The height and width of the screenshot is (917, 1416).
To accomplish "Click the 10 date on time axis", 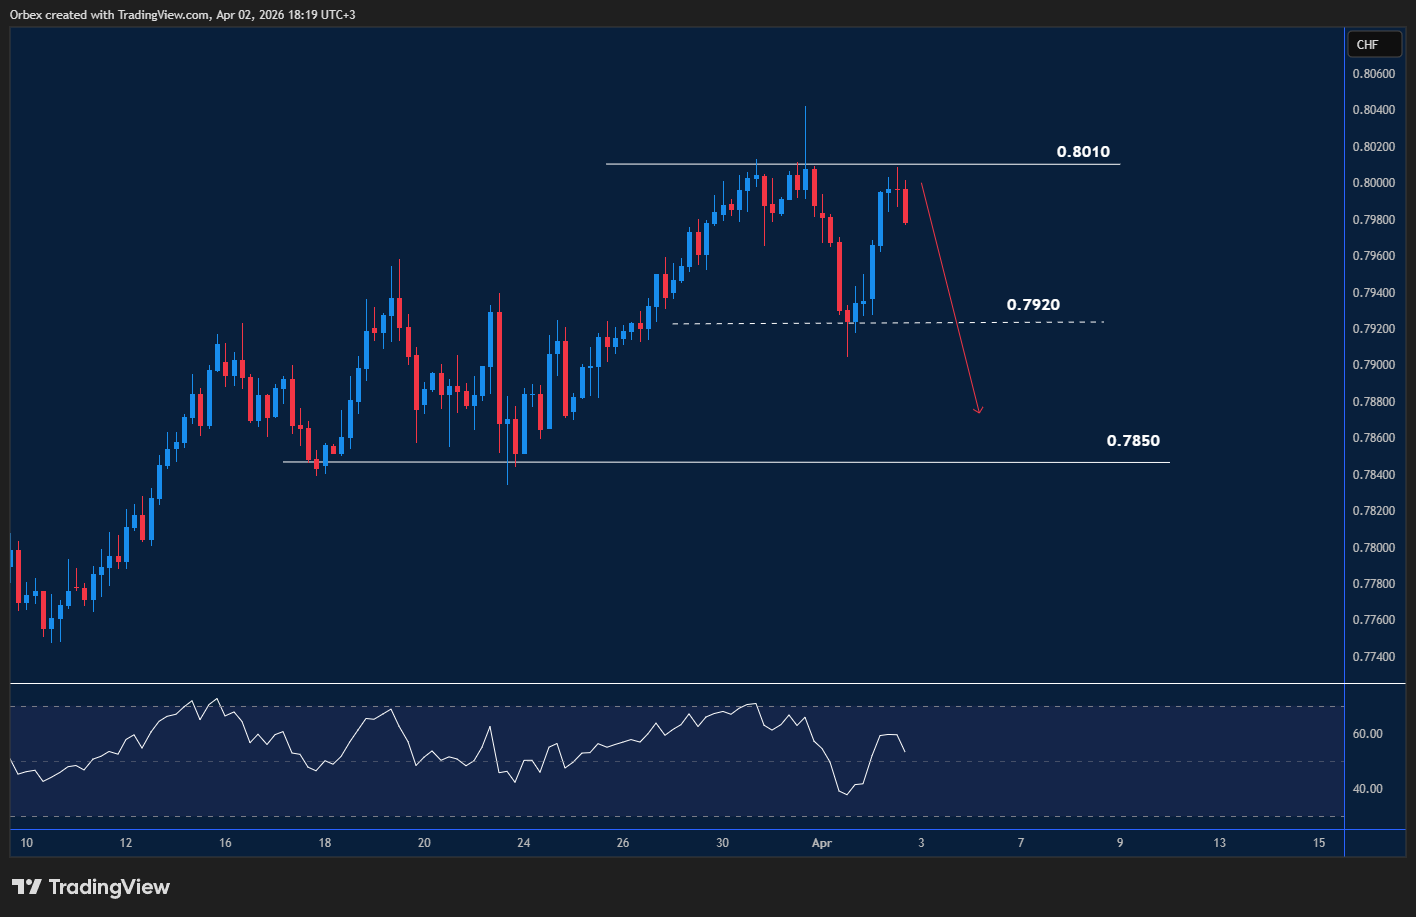I will click(x=26, y=843).
